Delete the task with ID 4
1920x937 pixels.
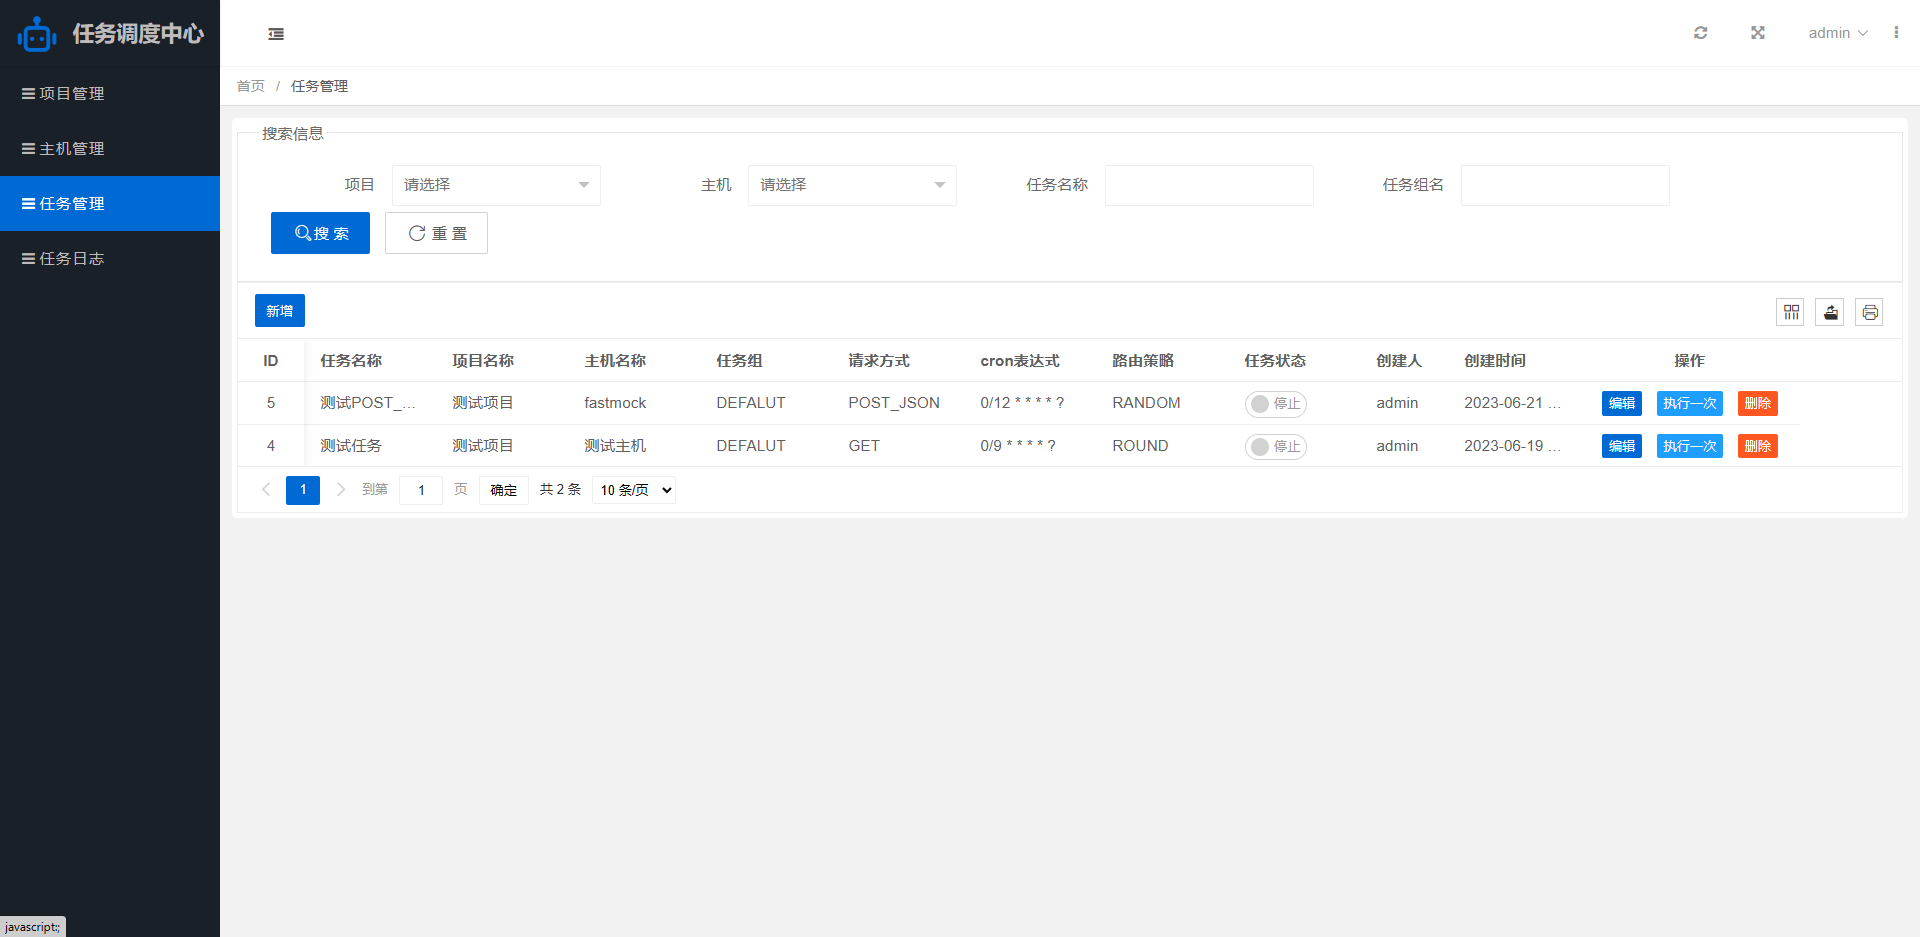tap(1757, 447)
